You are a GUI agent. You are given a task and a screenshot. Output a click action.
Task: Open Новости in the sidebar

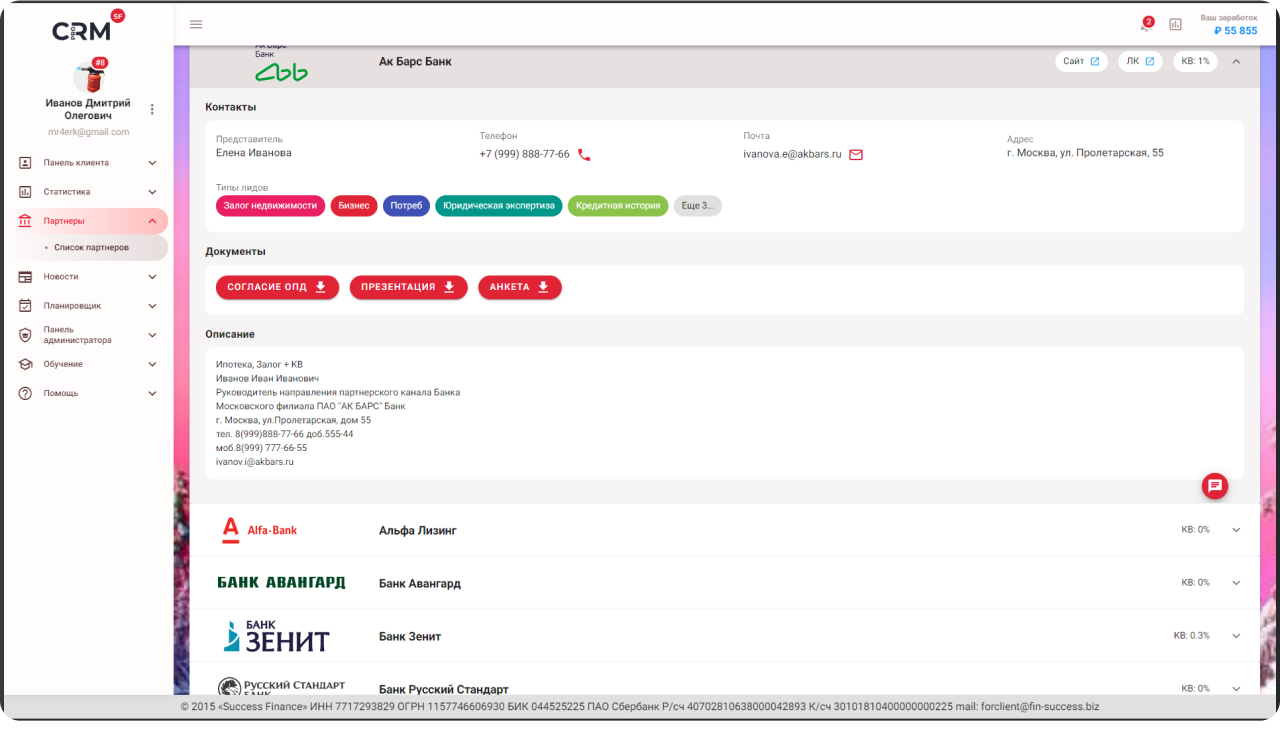tap(88, 277)
